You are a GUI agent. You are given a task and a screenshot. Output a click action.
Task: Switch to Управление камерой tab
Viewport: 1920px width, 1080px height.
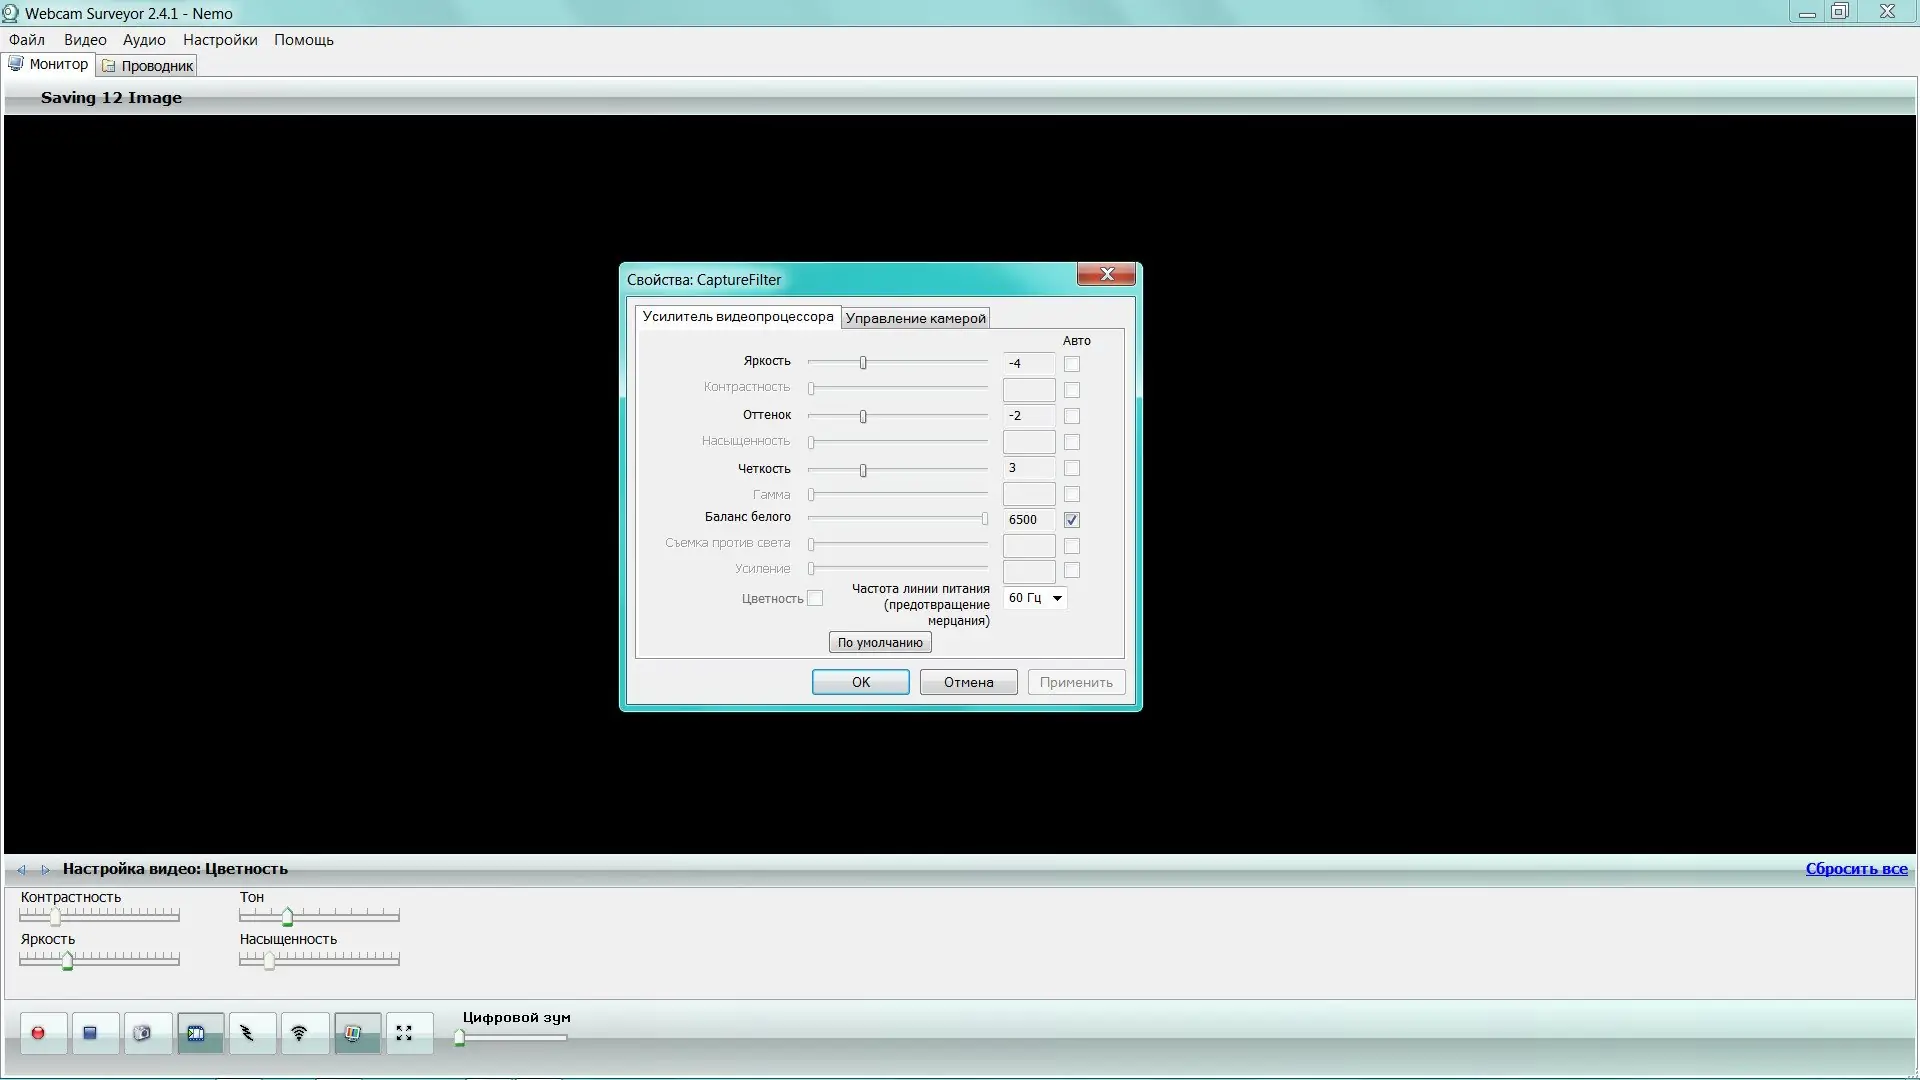click(915, 318)
